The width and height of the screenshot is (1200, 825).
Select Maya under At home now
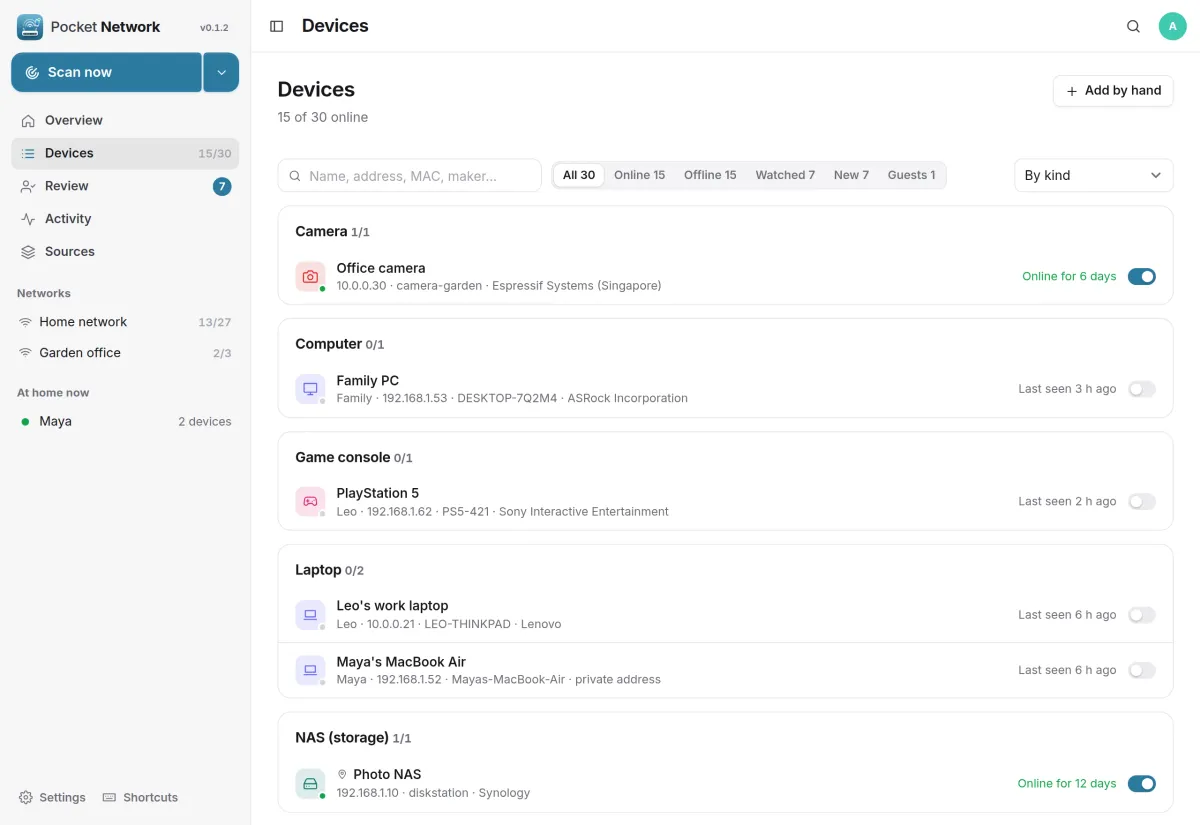pos(125,421)
